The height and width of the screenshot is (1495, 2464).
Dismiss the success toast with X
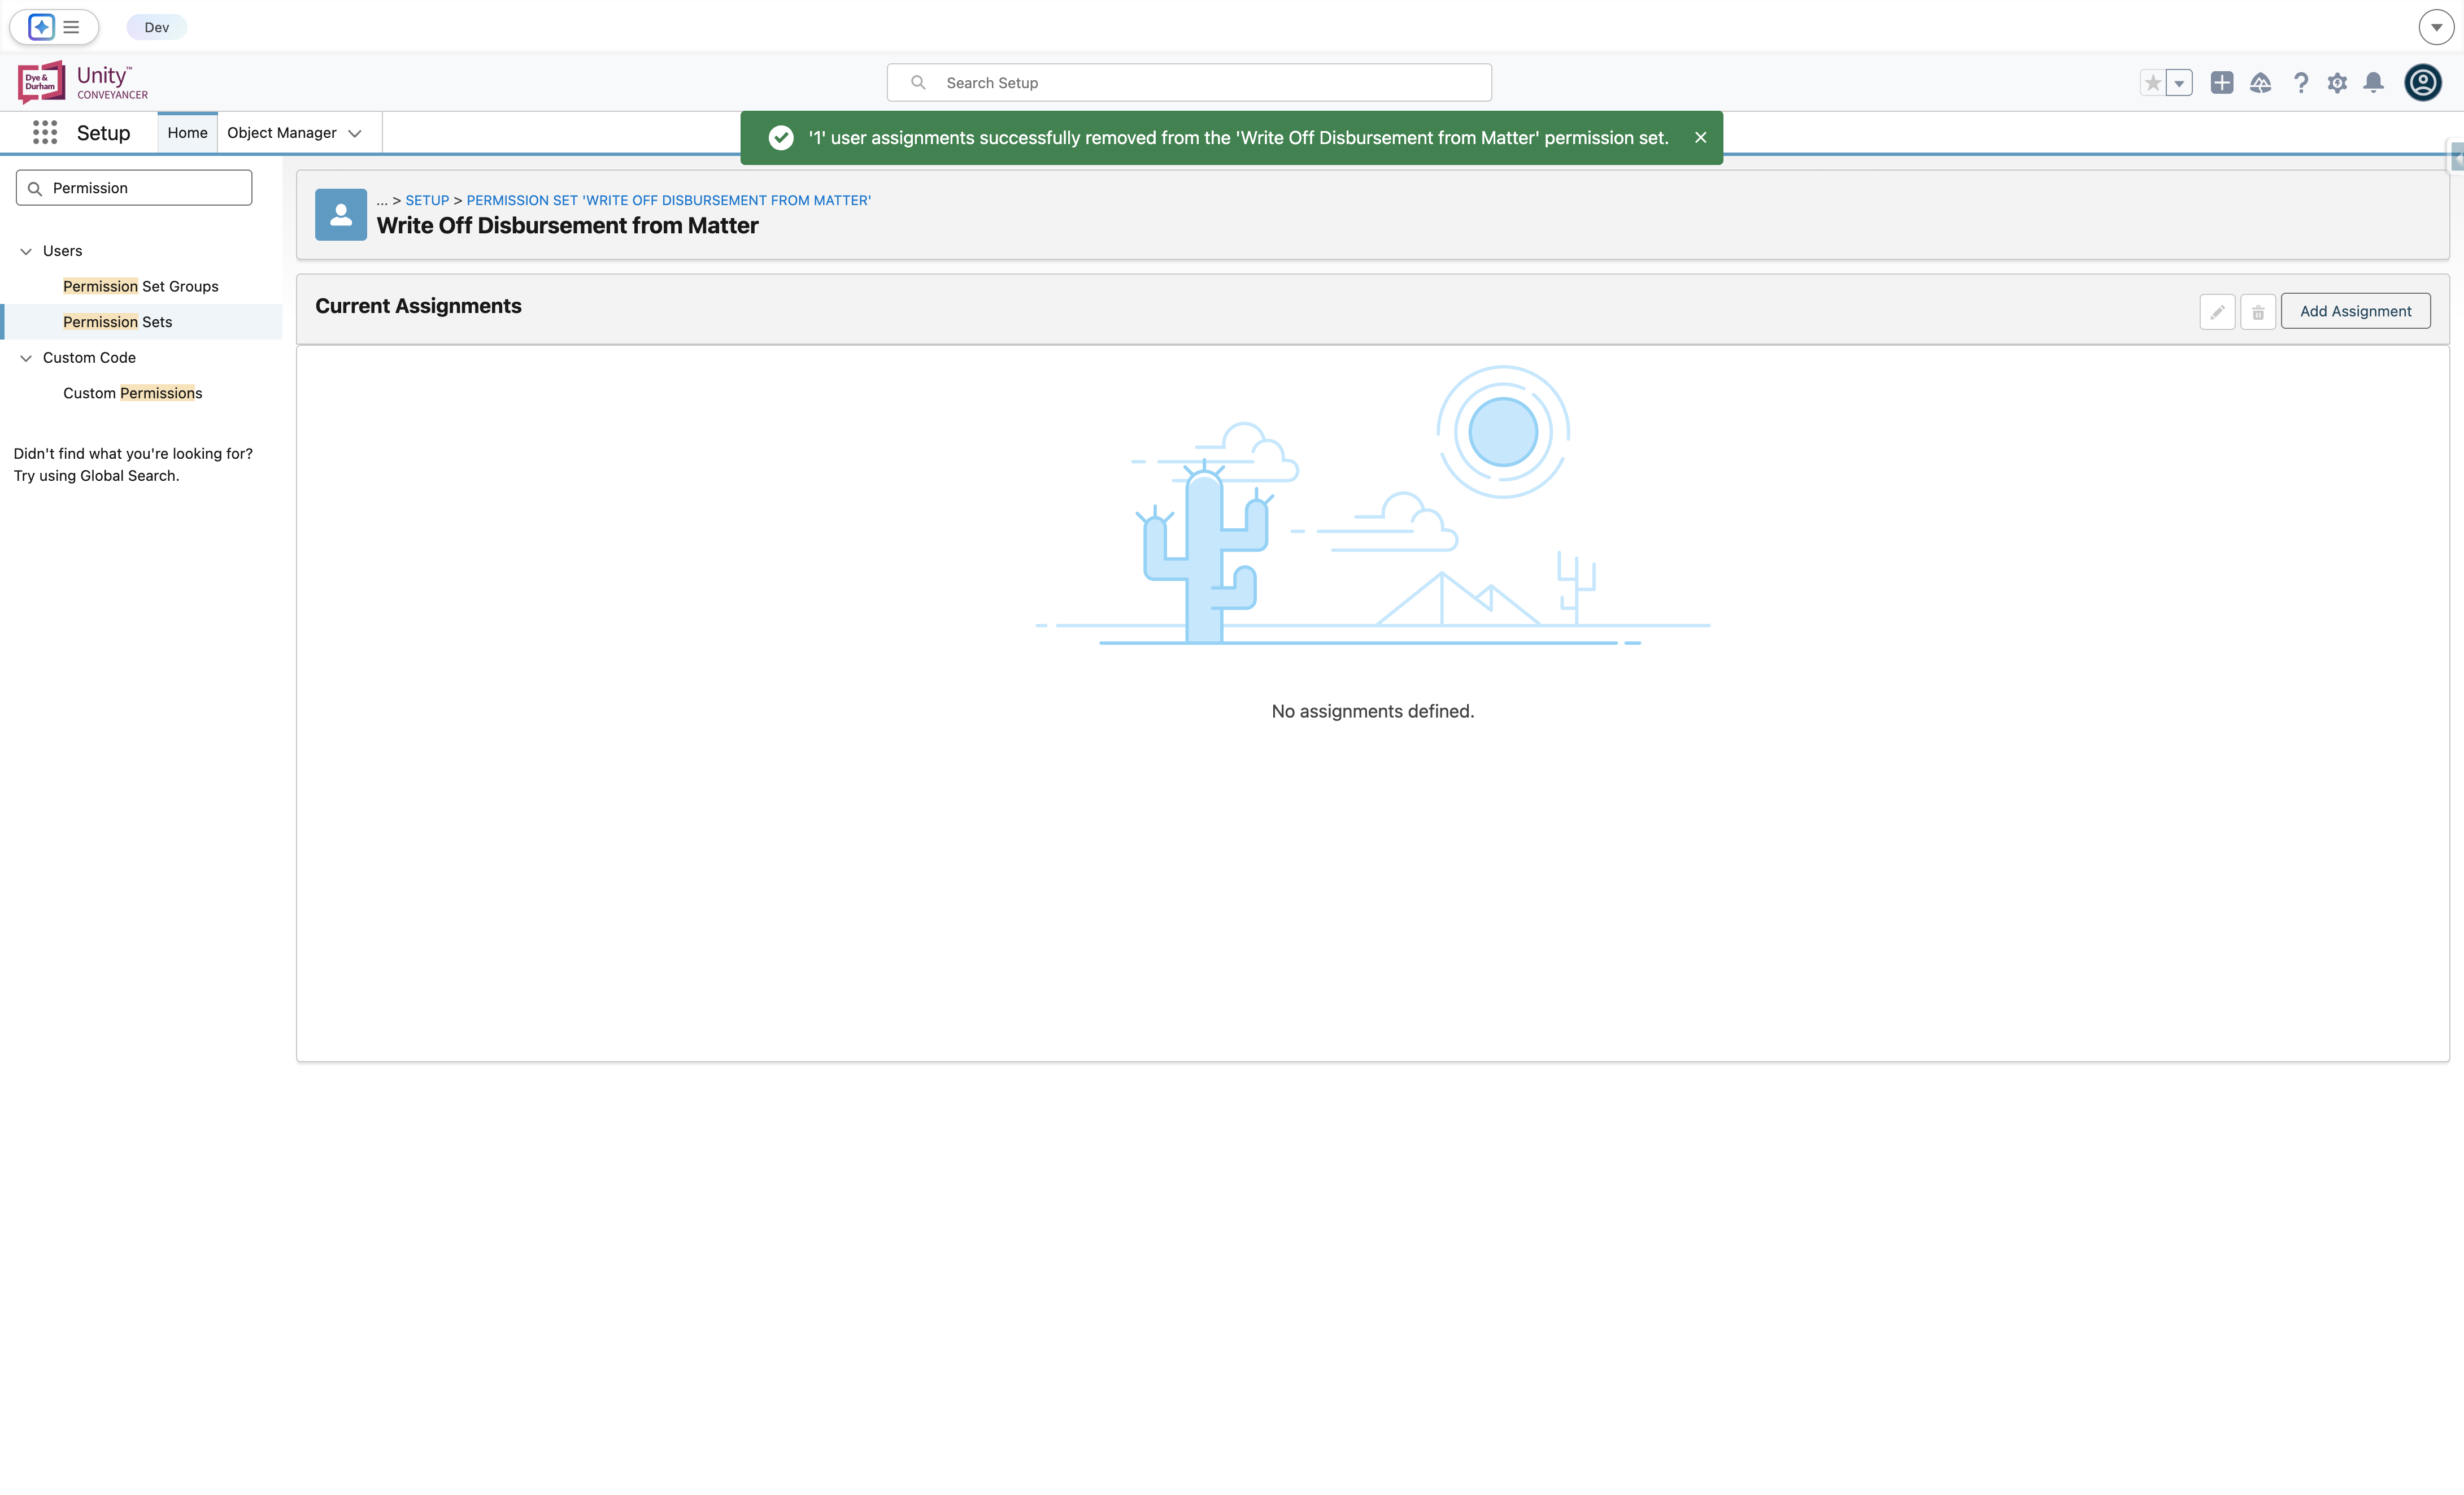1700,138
